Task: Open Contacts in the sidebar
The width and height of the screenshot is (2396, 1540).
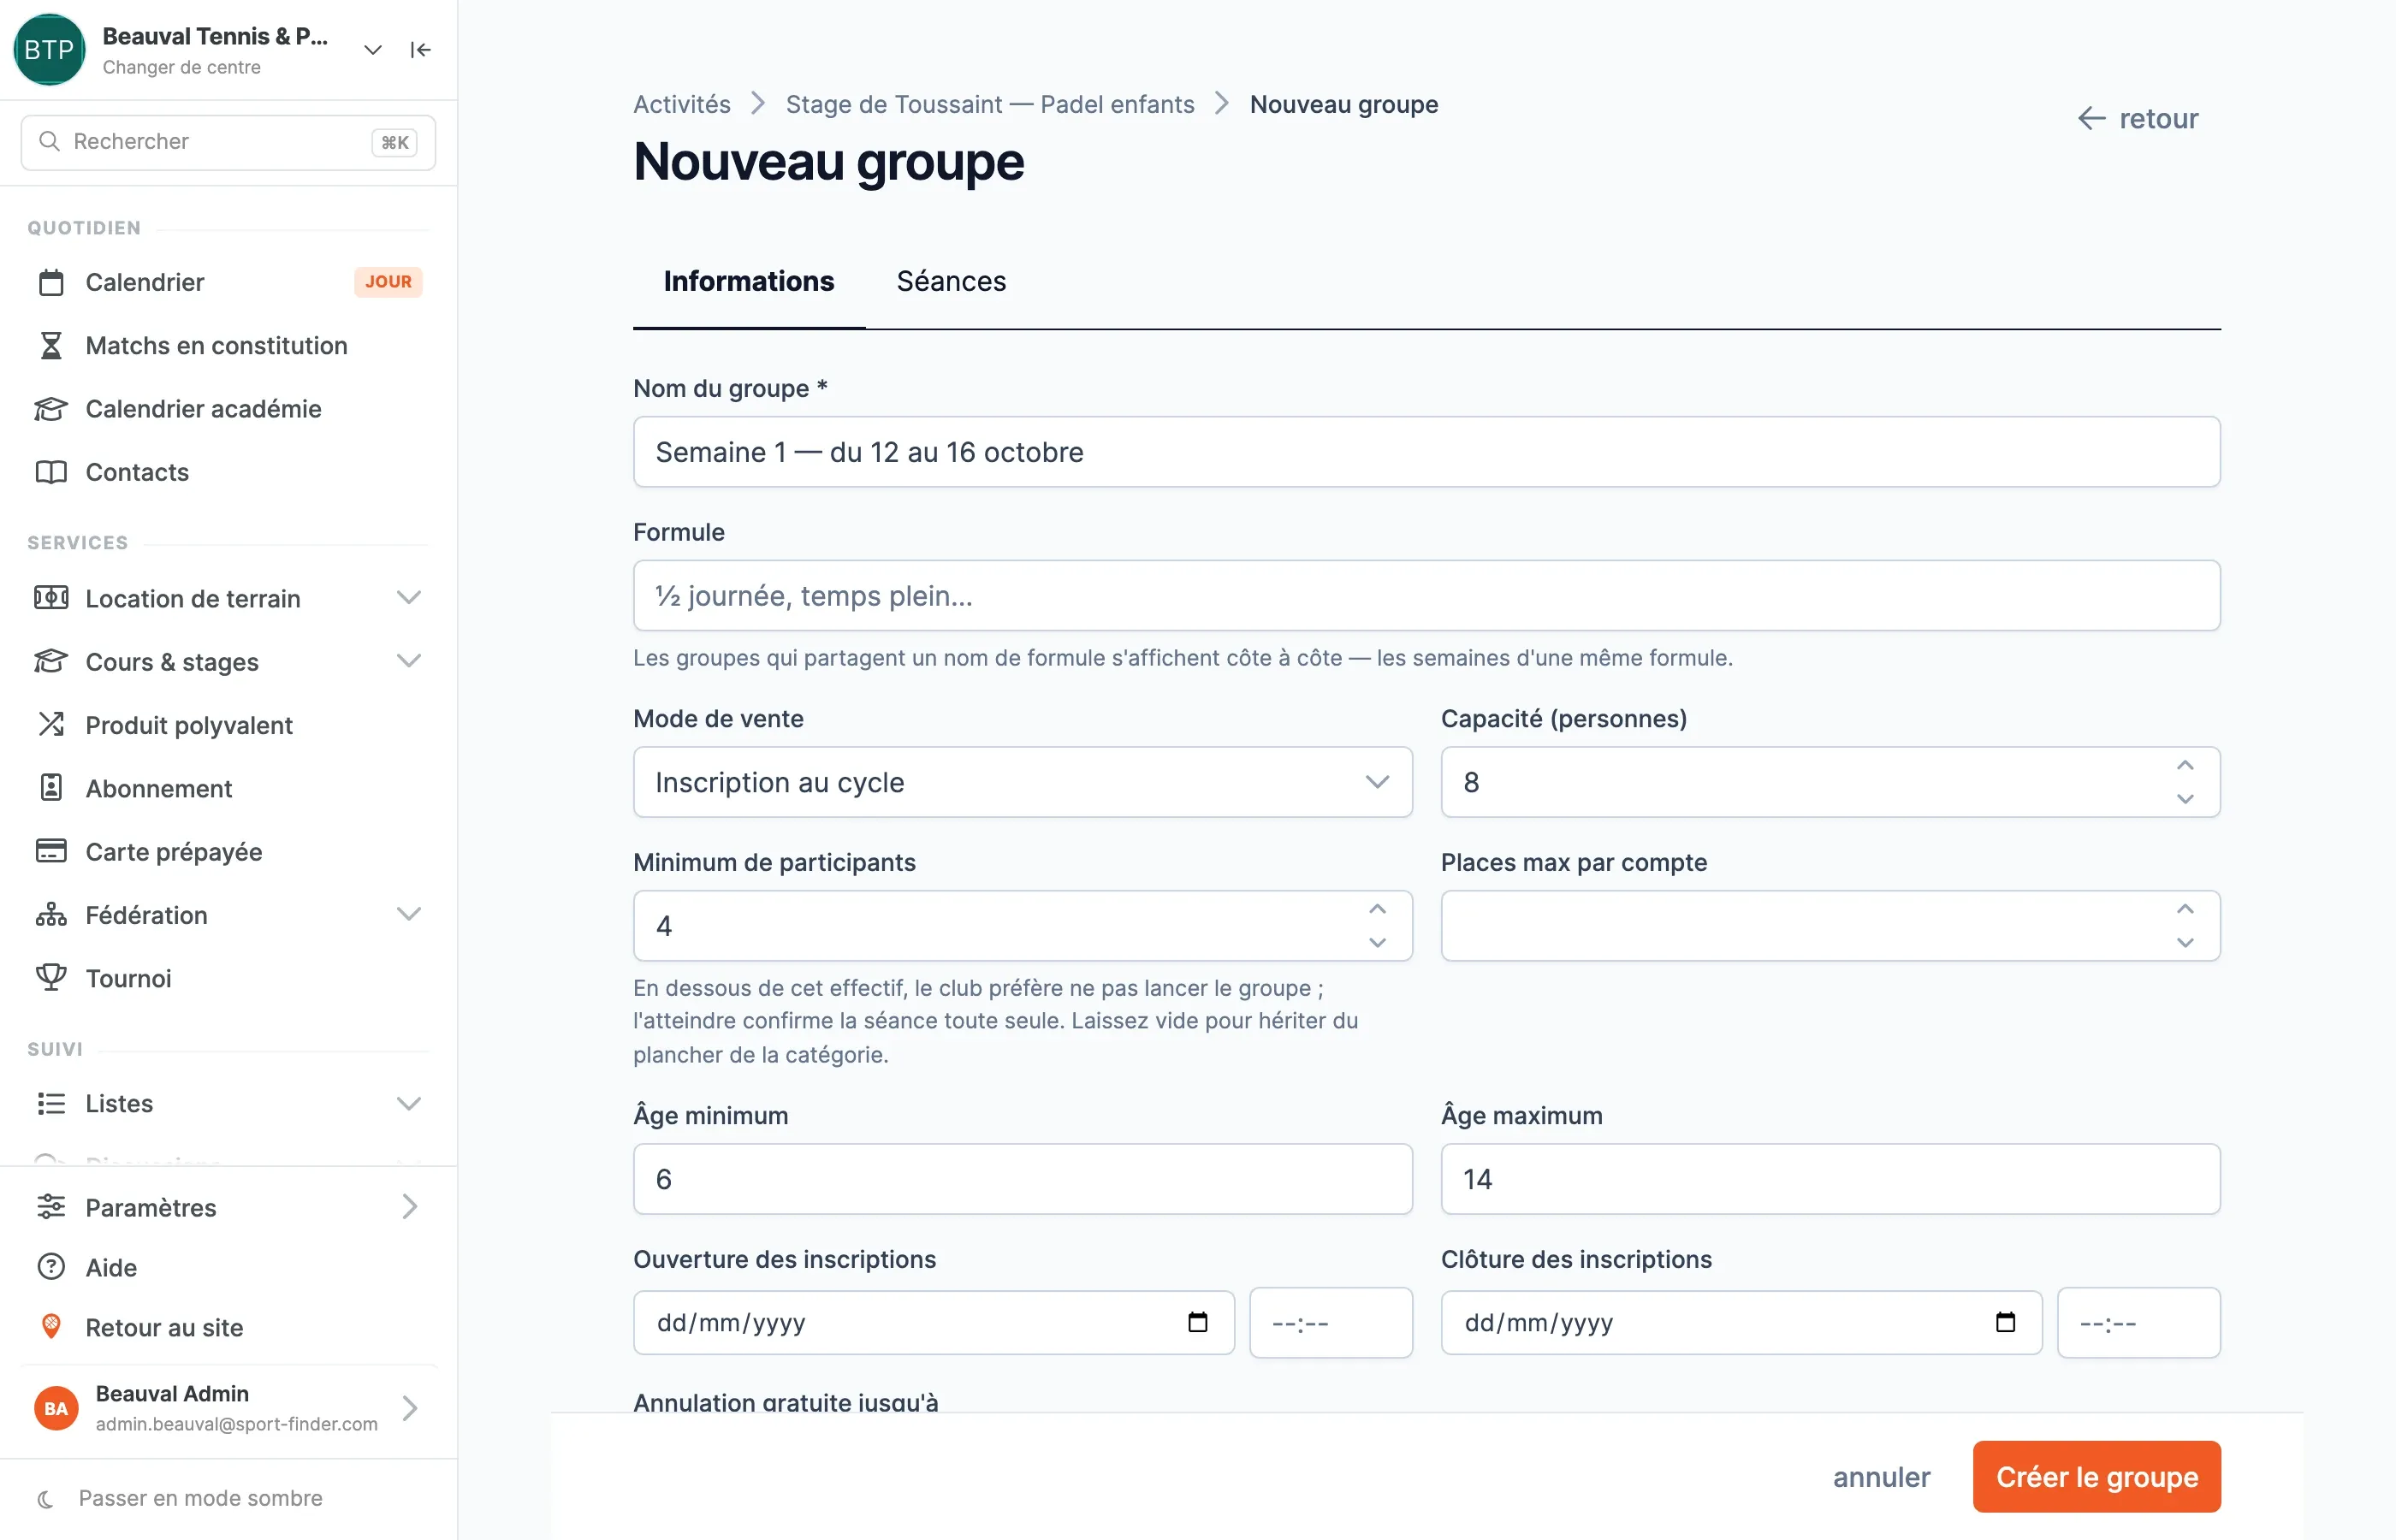Action: 137,472
